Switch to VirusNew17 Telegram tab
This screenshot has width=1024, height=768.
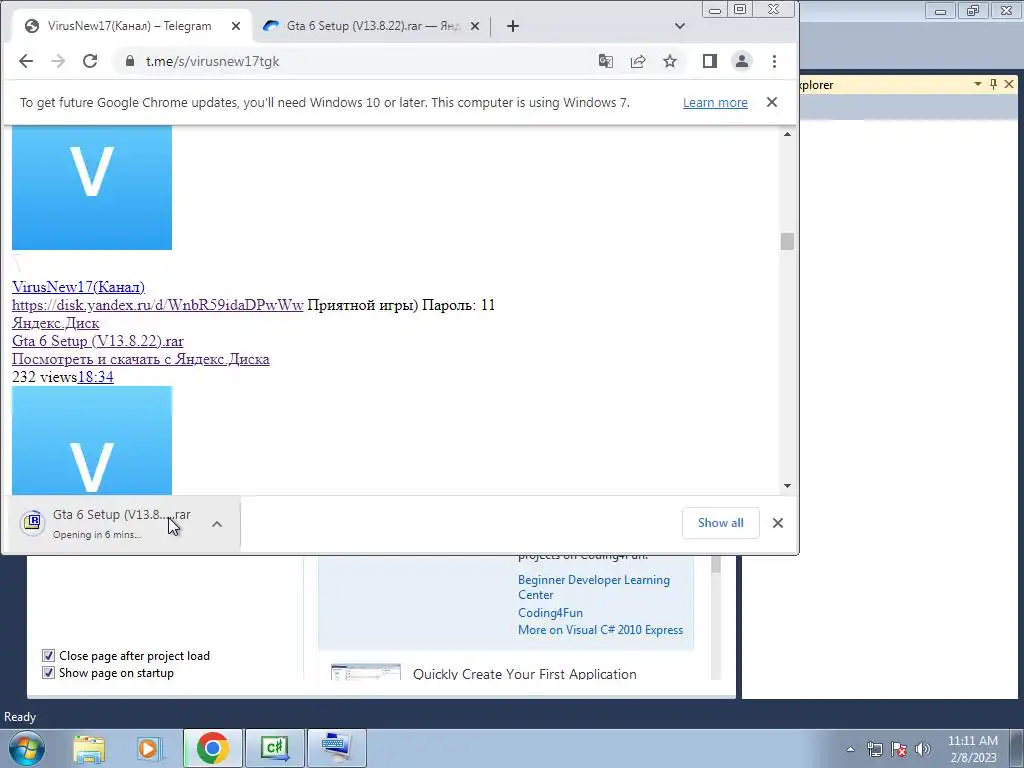tap(131, 26)
